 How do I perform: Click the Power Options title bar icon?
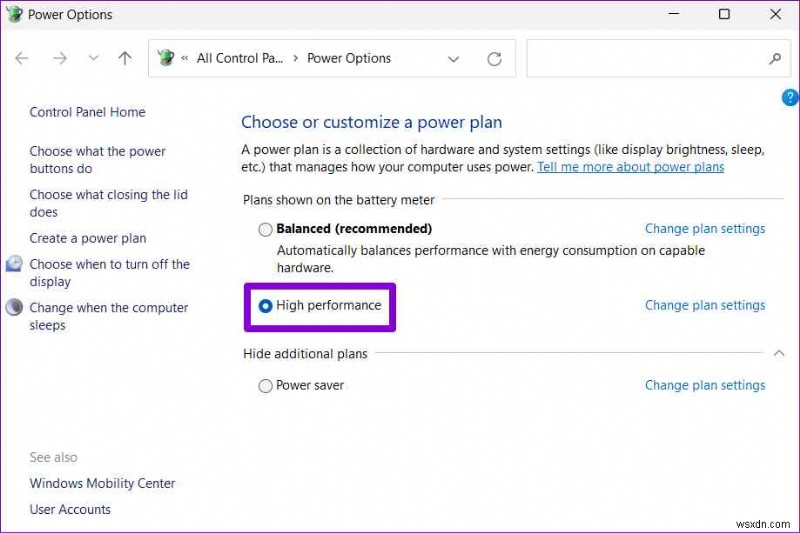(14, 14)
